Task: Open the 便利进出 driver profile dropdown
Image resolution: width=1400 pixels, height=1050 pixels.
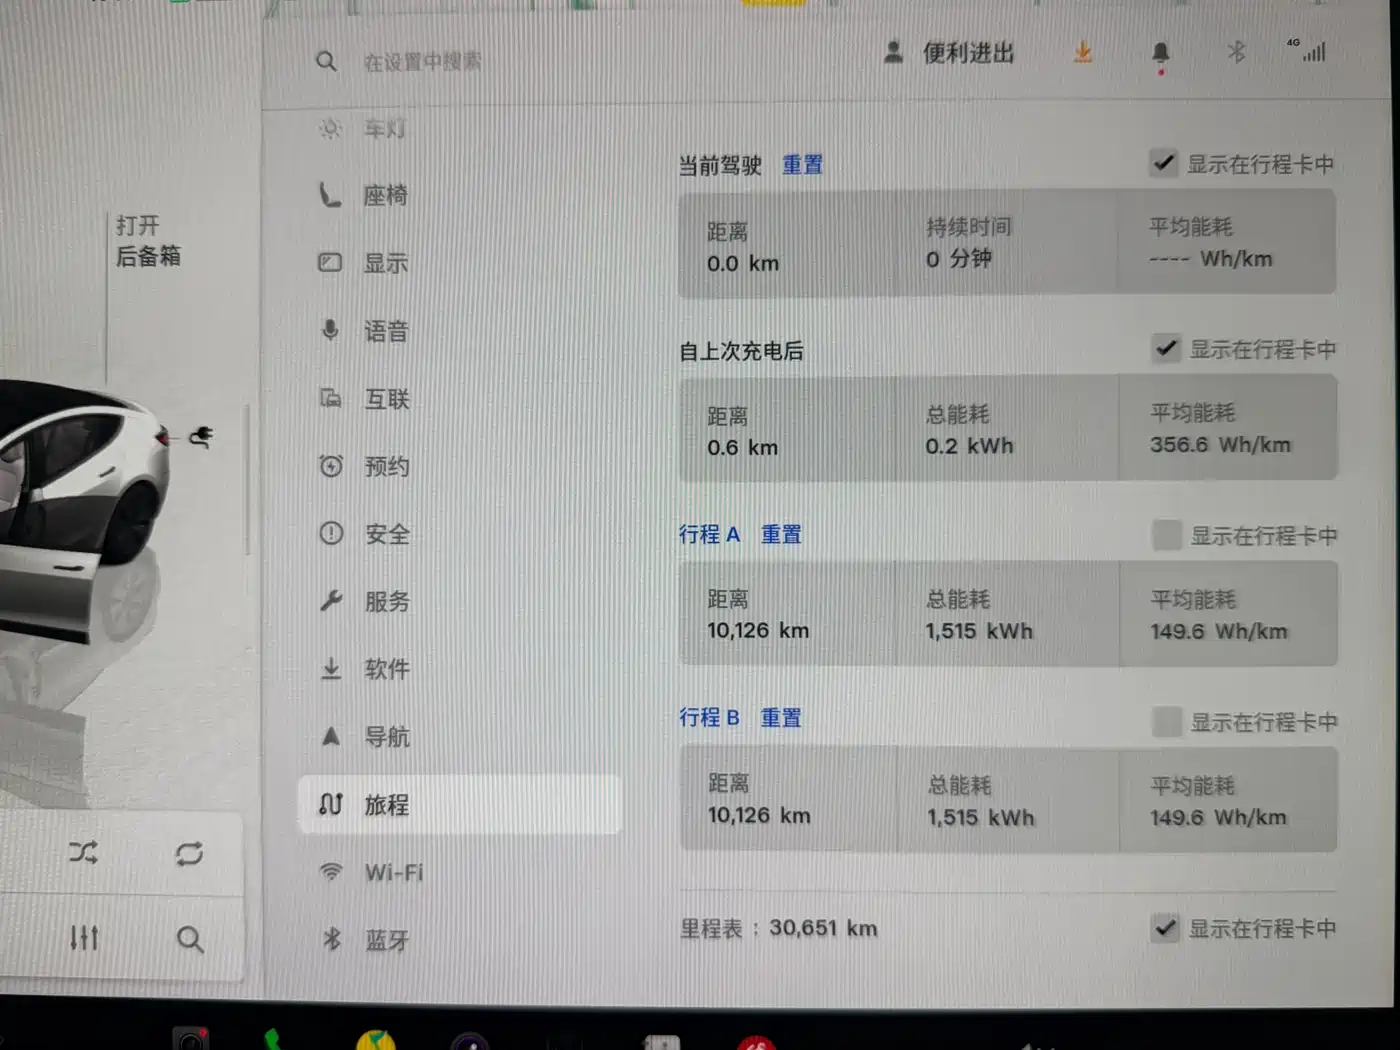Action: pos(950,53)
